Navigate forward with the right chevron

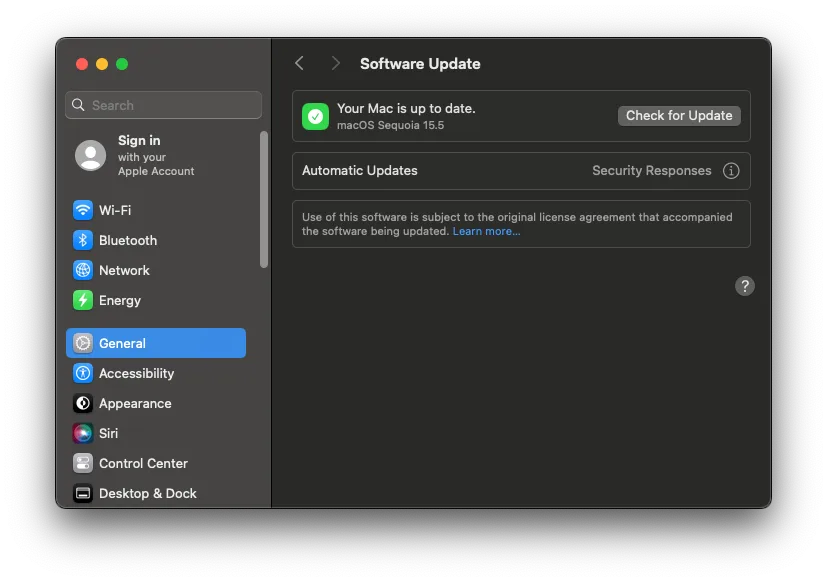[x=335, y=62]
